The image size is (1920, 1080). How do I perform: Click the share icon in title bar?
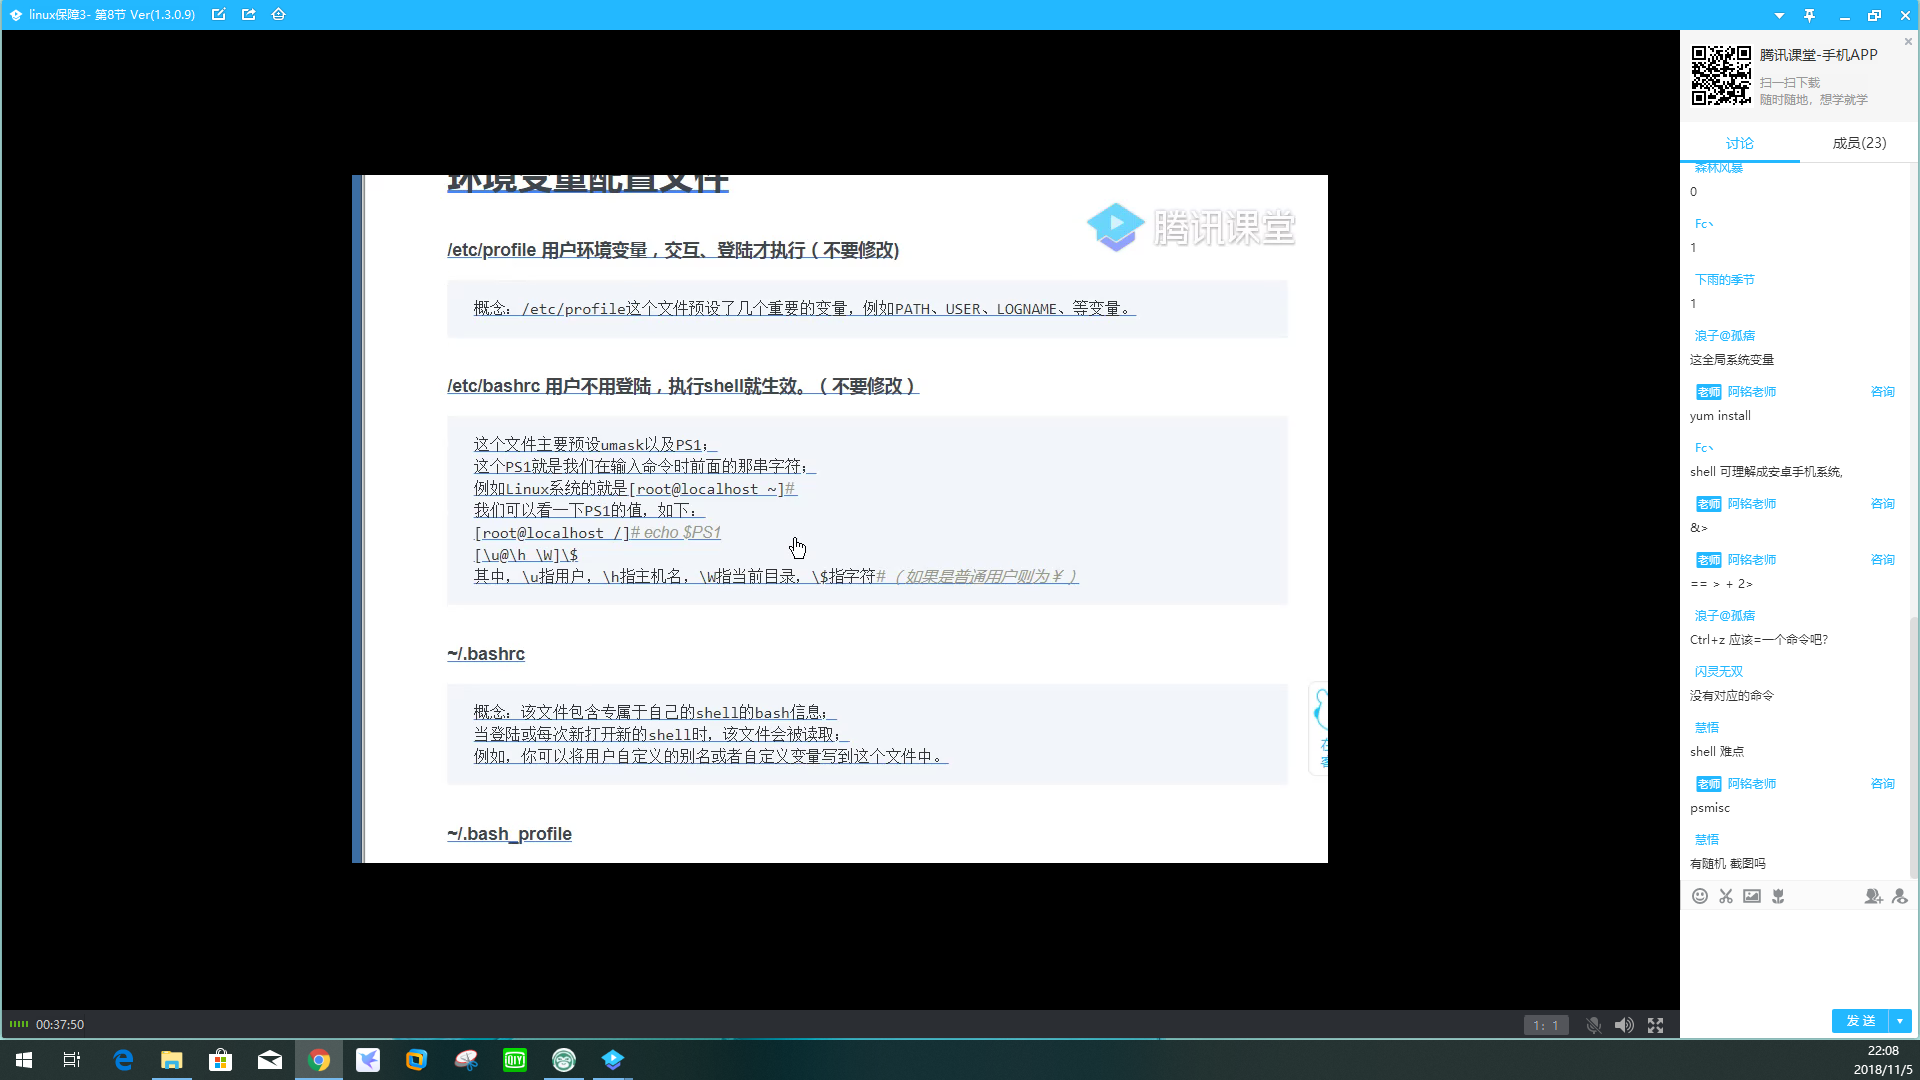click(x=249, y=15)
